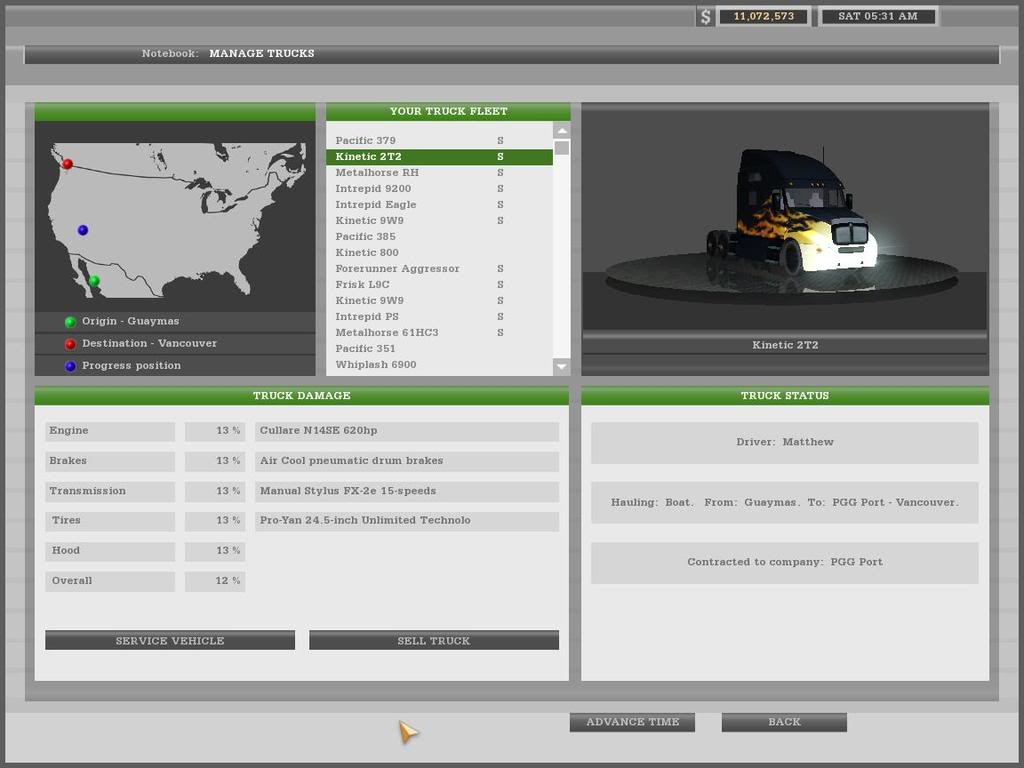Click the green Origin legend dot
The height and width of the screenshot is (768, 1024).
pyautogui.click(x=70, y=322)
